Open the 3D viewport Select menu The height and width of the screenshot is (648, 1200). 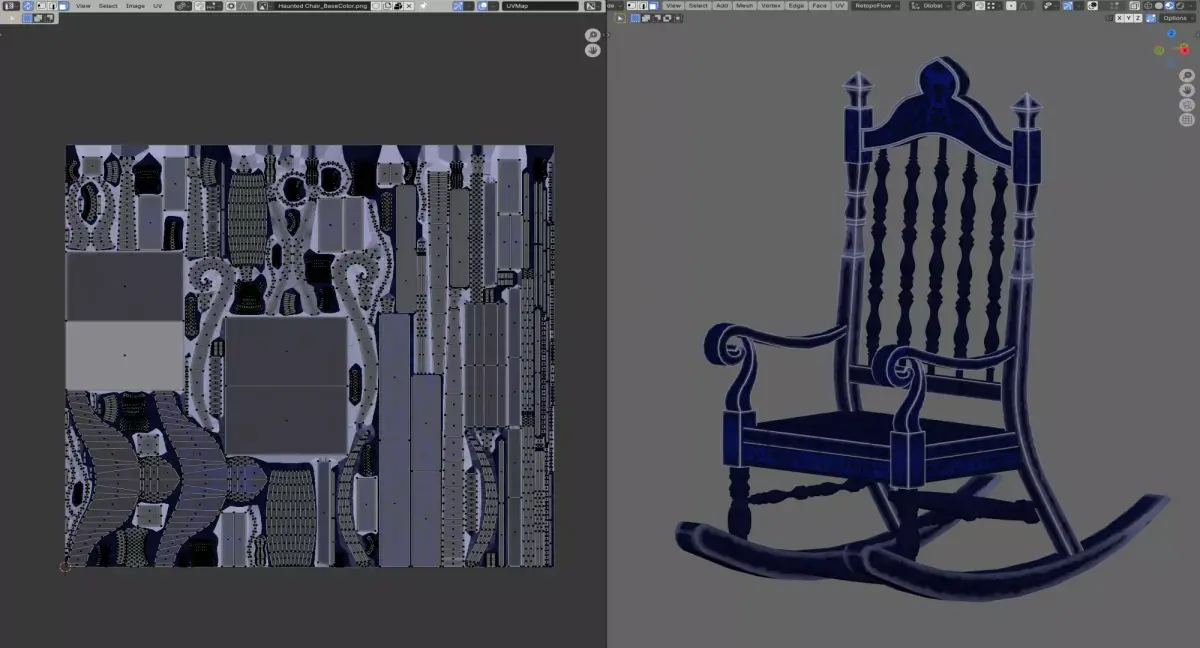pos(698,6)
